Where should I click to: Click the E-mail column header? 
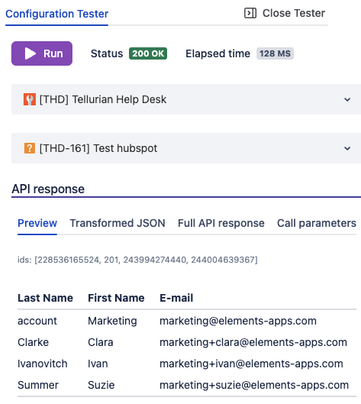click(176, 298)
